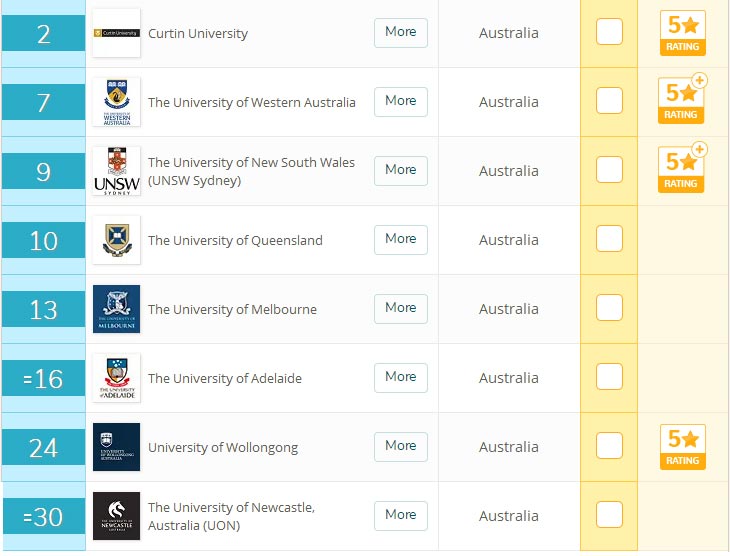The height and width of the screenshot is (556, 730).
Task: Show More for University of Adelaide
Action: [x=401, y=378]
